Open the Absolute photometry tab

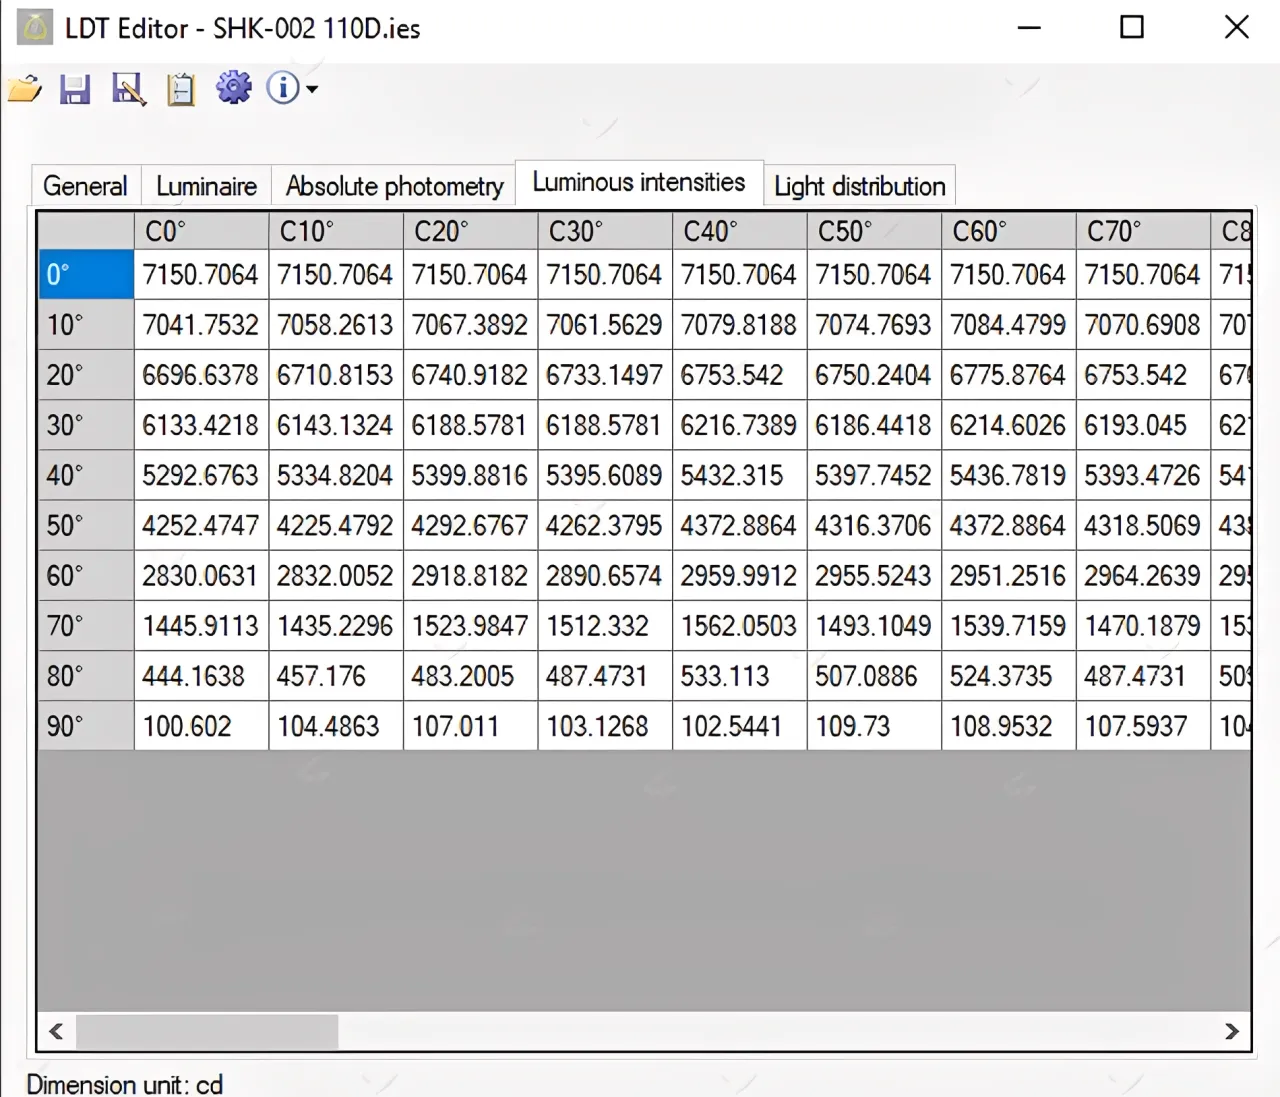pyautogui.click(x=394, y=186)
